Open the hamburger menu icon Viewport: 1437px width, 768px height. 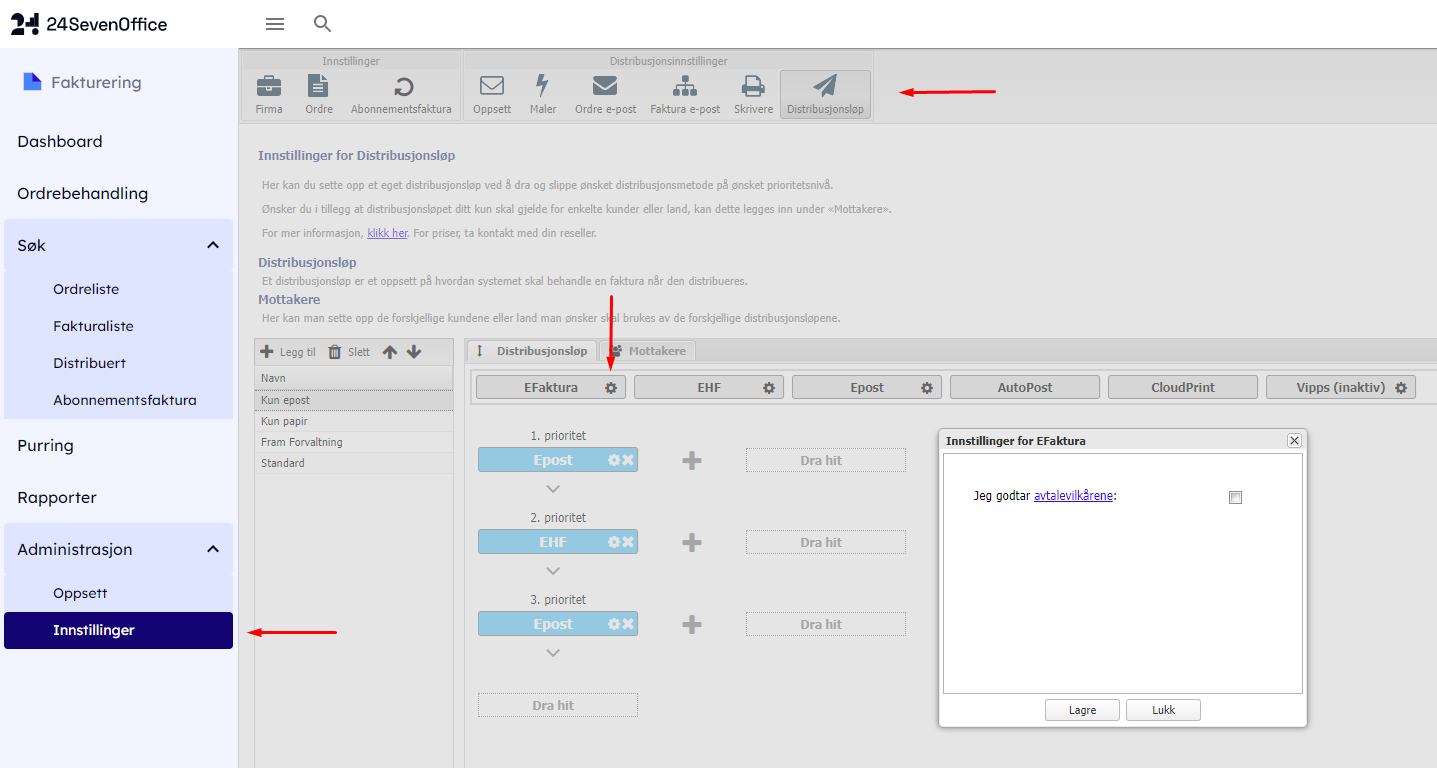tap(275, 24)
